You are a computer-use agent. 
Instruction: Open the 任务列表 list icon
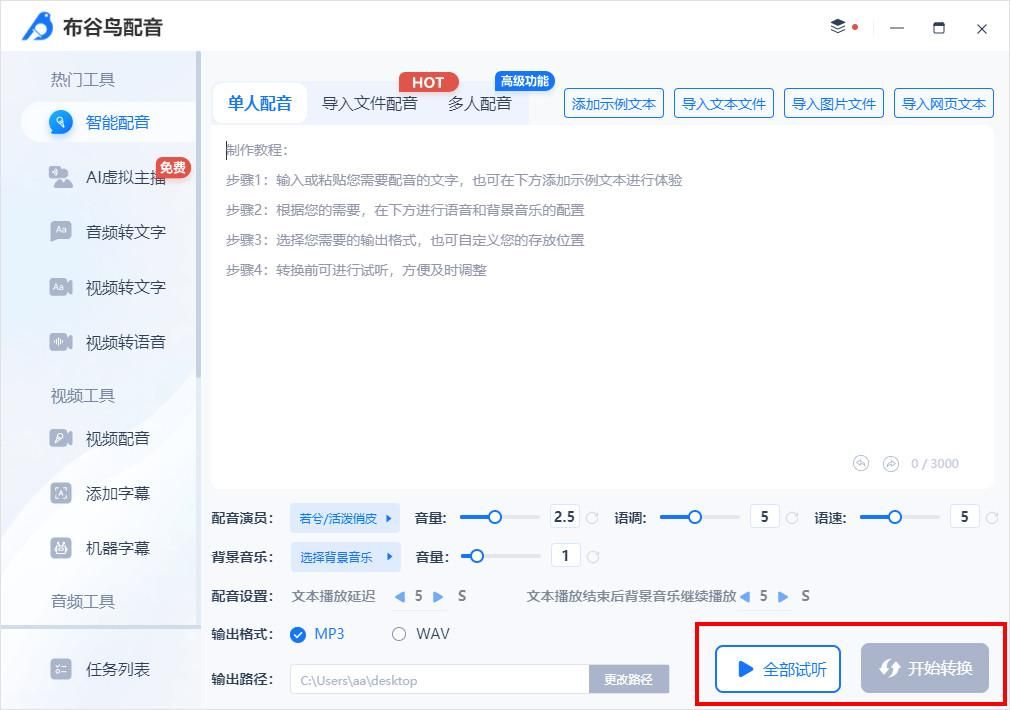click(61, 669)
